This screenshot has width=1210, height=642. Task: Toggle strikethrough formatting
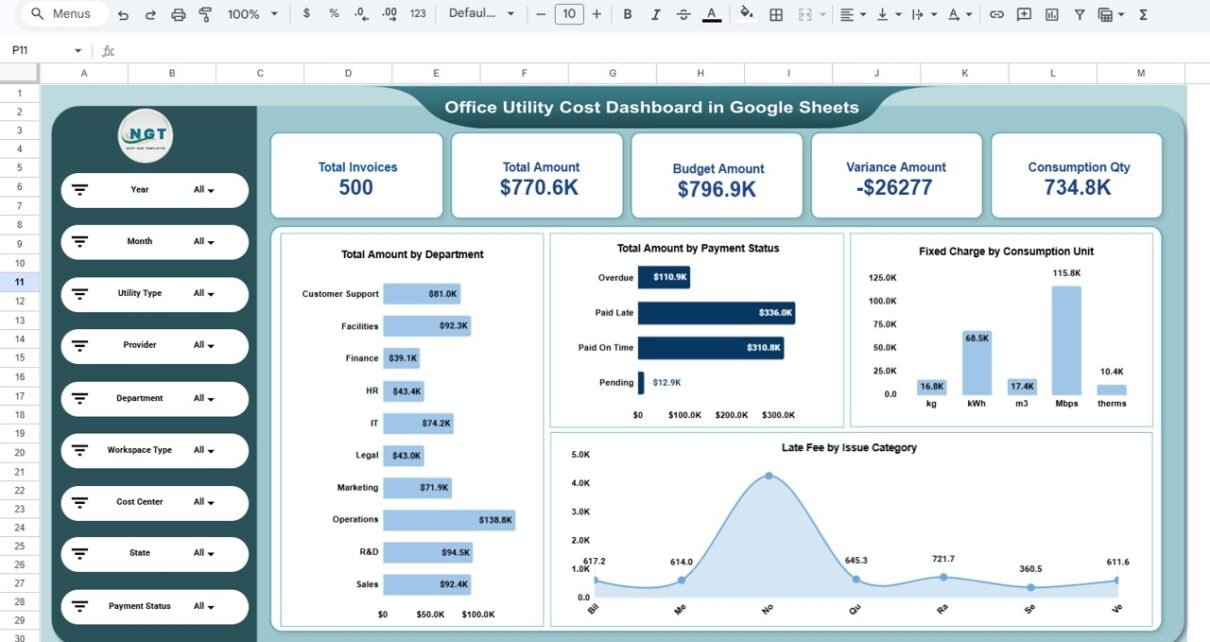683,14
